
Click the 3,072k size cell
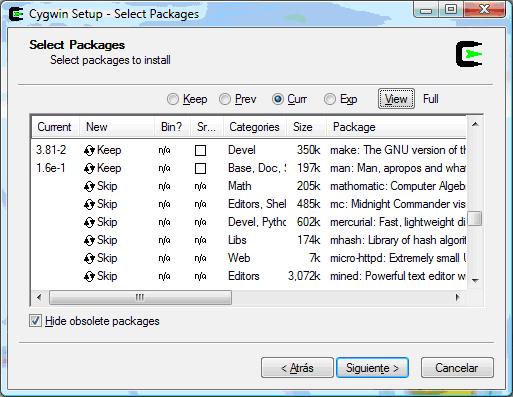tap(304, 276)
